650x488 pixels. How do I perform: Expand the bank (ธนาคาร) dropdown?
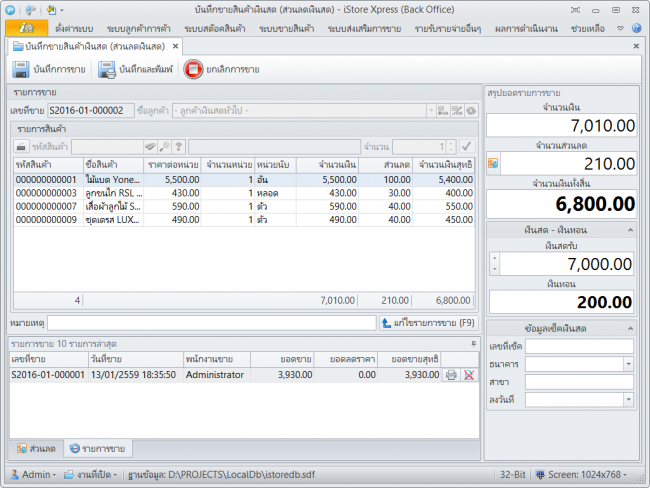pyautogui.click(x=626, y=364)
